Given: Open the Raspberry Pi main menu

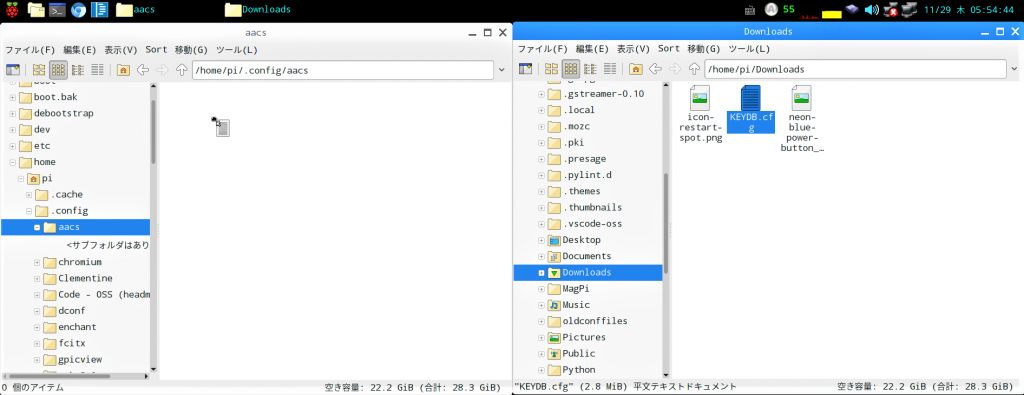Looking at the screenshot, I should [12, 9].
